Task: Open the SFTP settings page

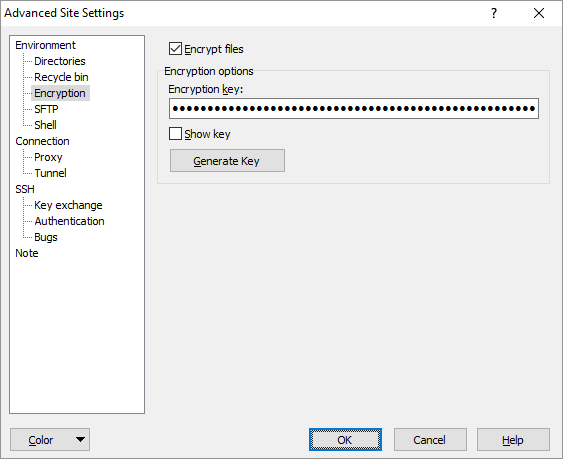Action: pyautogui.click(x=46, y=109)
